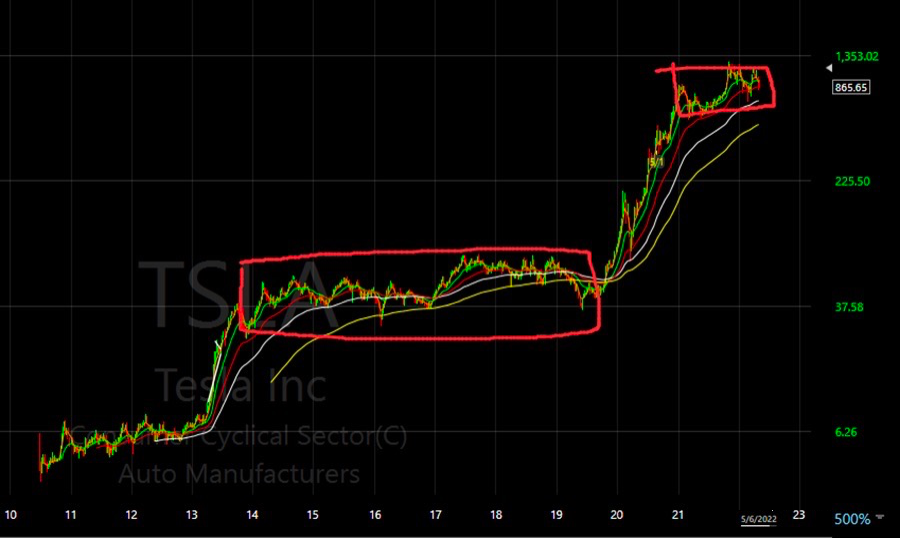Click year 11 on the time axis
This screenshot has width=900, height=538.
pyautogui.click(x=71, y=514)
